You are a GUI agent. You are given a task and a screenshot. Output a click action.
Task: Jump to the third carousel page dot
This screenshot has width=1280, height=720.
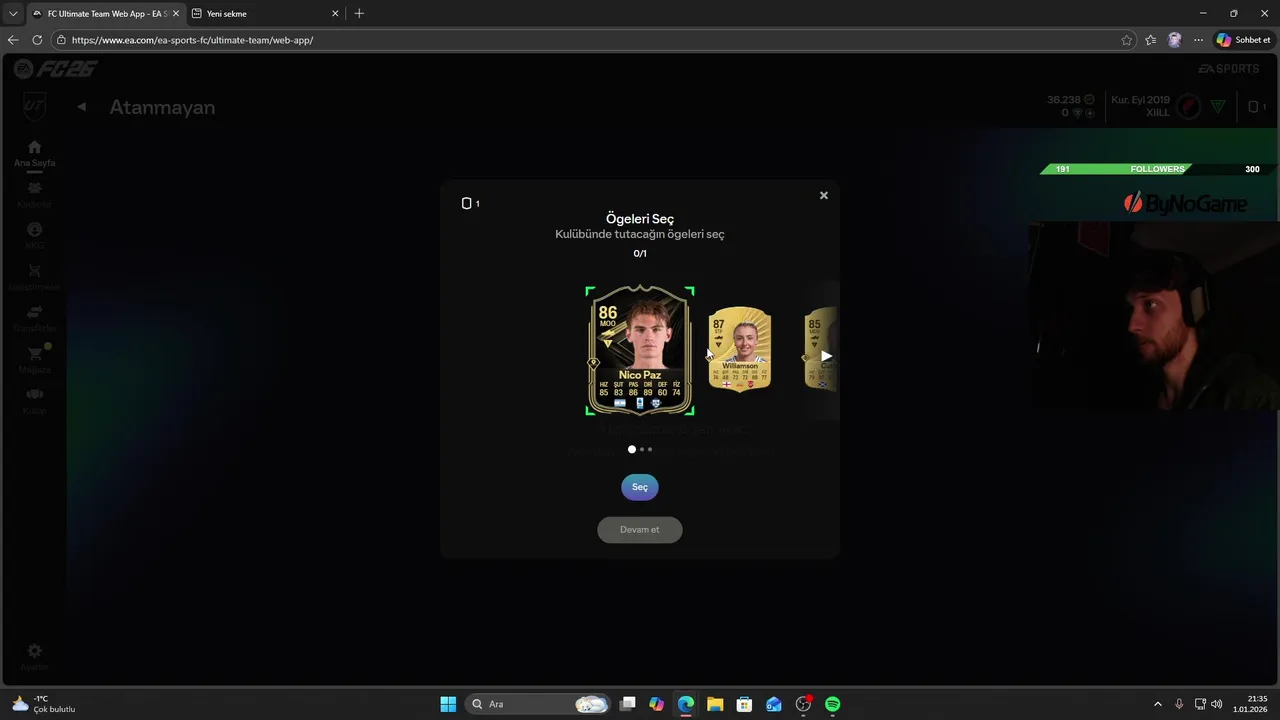[x=650, y=449]
